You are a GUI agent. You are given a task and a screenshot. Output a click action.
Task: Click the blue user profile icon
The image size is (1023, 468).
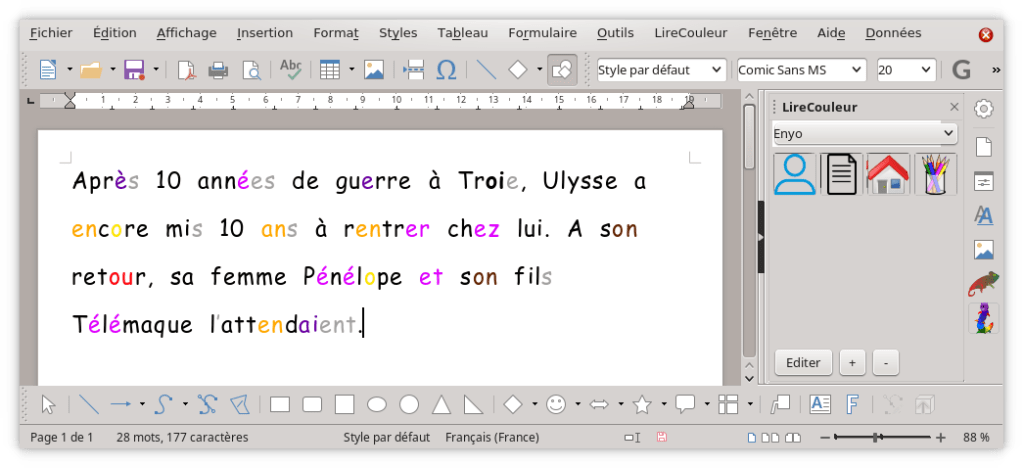pos(795,174)
